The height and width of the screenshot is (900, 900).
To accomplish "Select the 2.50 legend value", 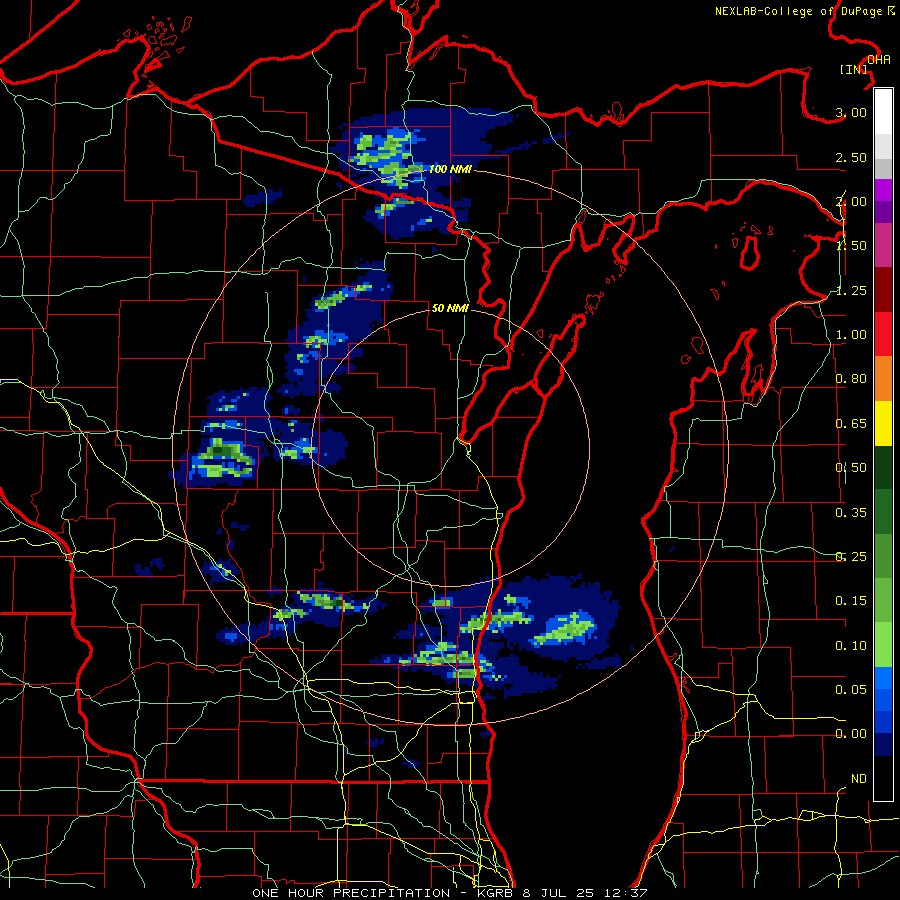I will [851, 157].
